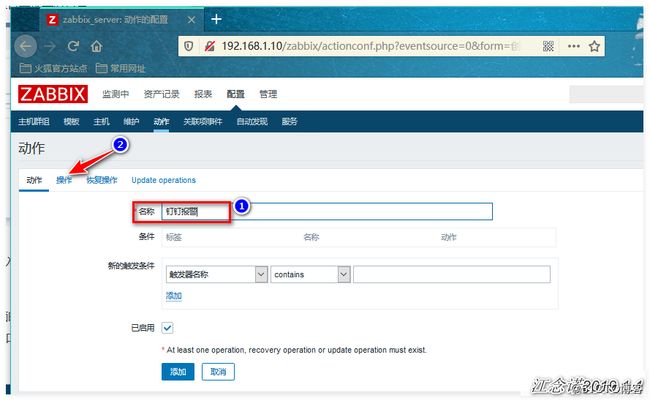650x401 pixels.
Task: Go to the browser home page icon
Action: (96, 46)
